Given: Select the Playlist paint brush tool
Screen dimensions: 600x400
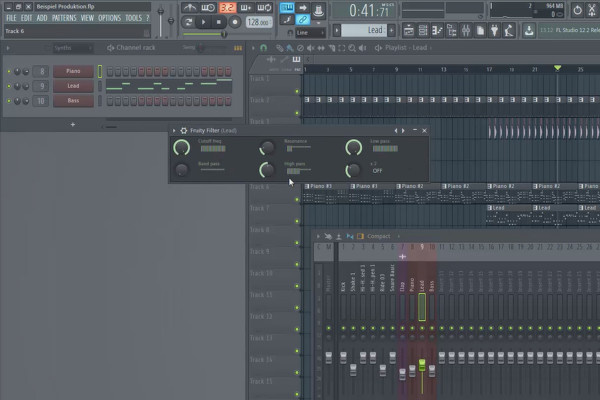Looking at the screenshot, I should (x=290, y=48).
